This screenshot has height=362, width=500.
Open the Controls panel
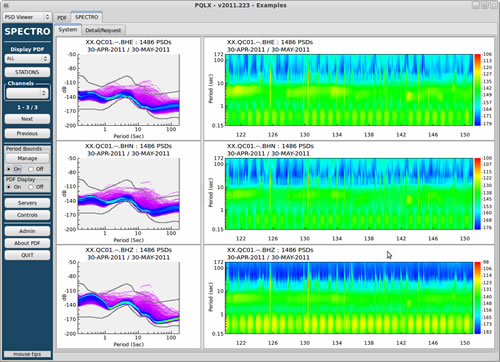coord(27,215)
